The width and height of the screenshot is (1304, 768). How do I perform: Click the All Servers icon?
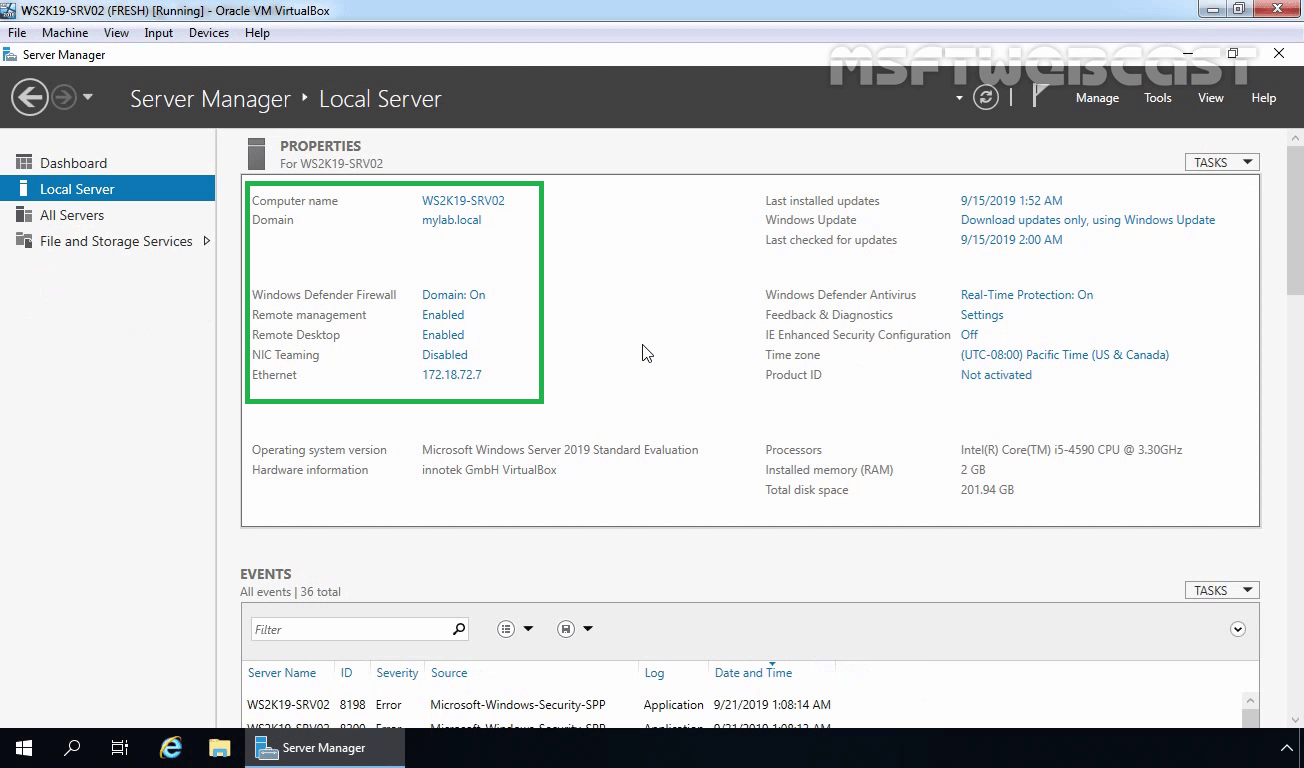(x=24, y=215)
